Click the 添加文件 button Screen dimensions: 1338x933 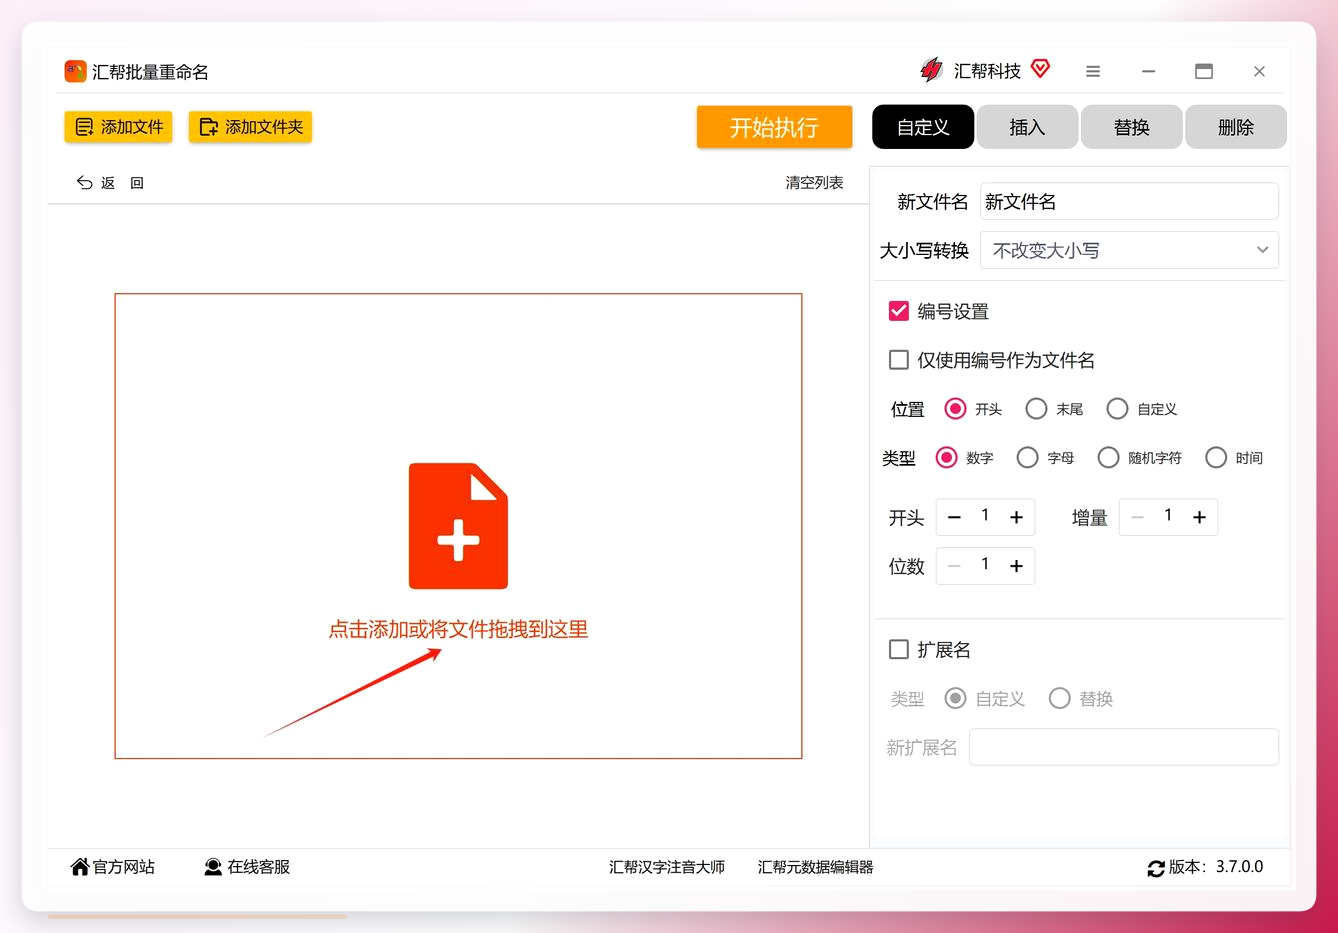[x=118, y=127]
